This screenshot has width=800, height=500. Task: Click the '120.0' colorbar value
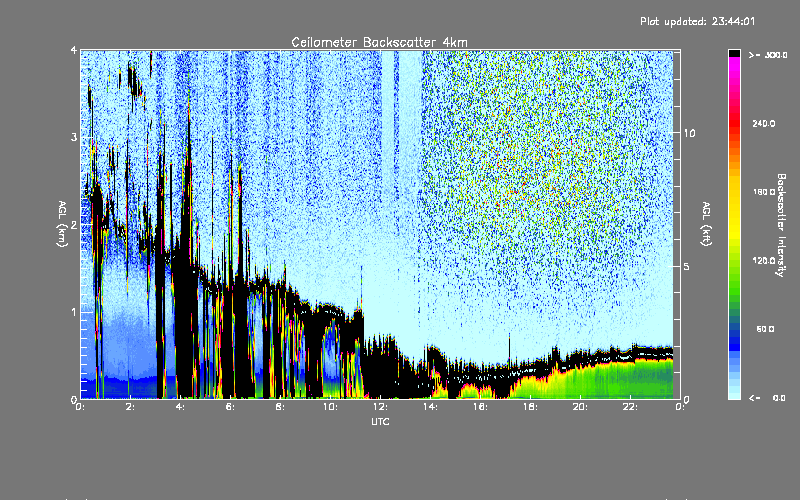764,260
